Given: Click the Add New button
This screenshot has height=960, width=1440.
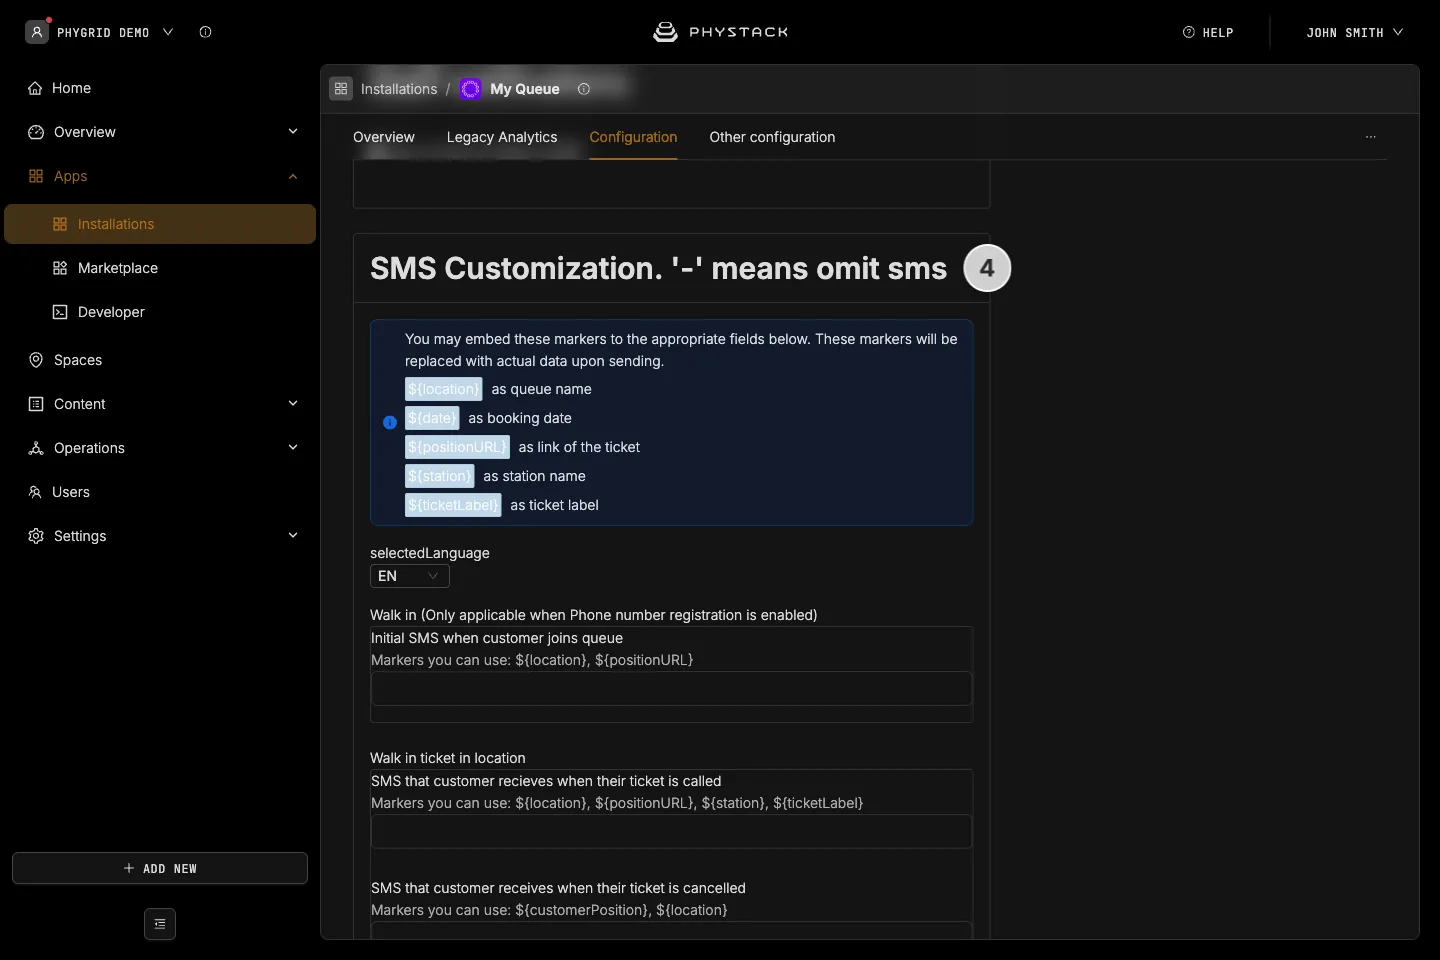Looking at the screenshot, I should (x=160, y=868).
